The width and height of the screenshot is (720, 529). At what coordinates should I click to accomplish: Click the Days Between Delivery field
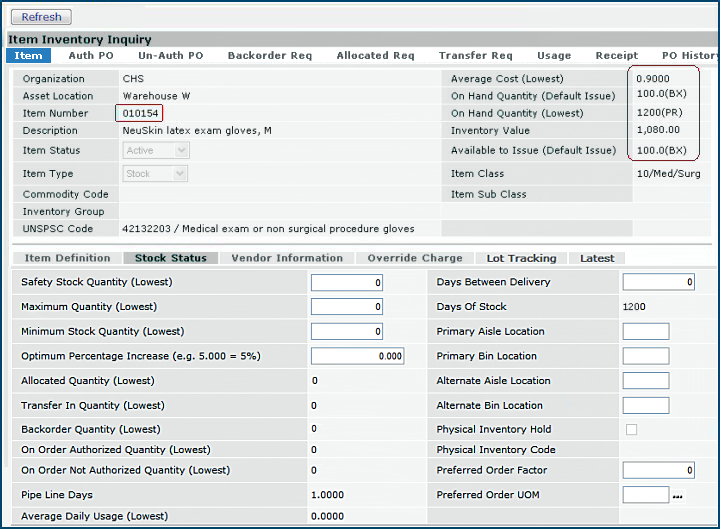pos(658,283)
